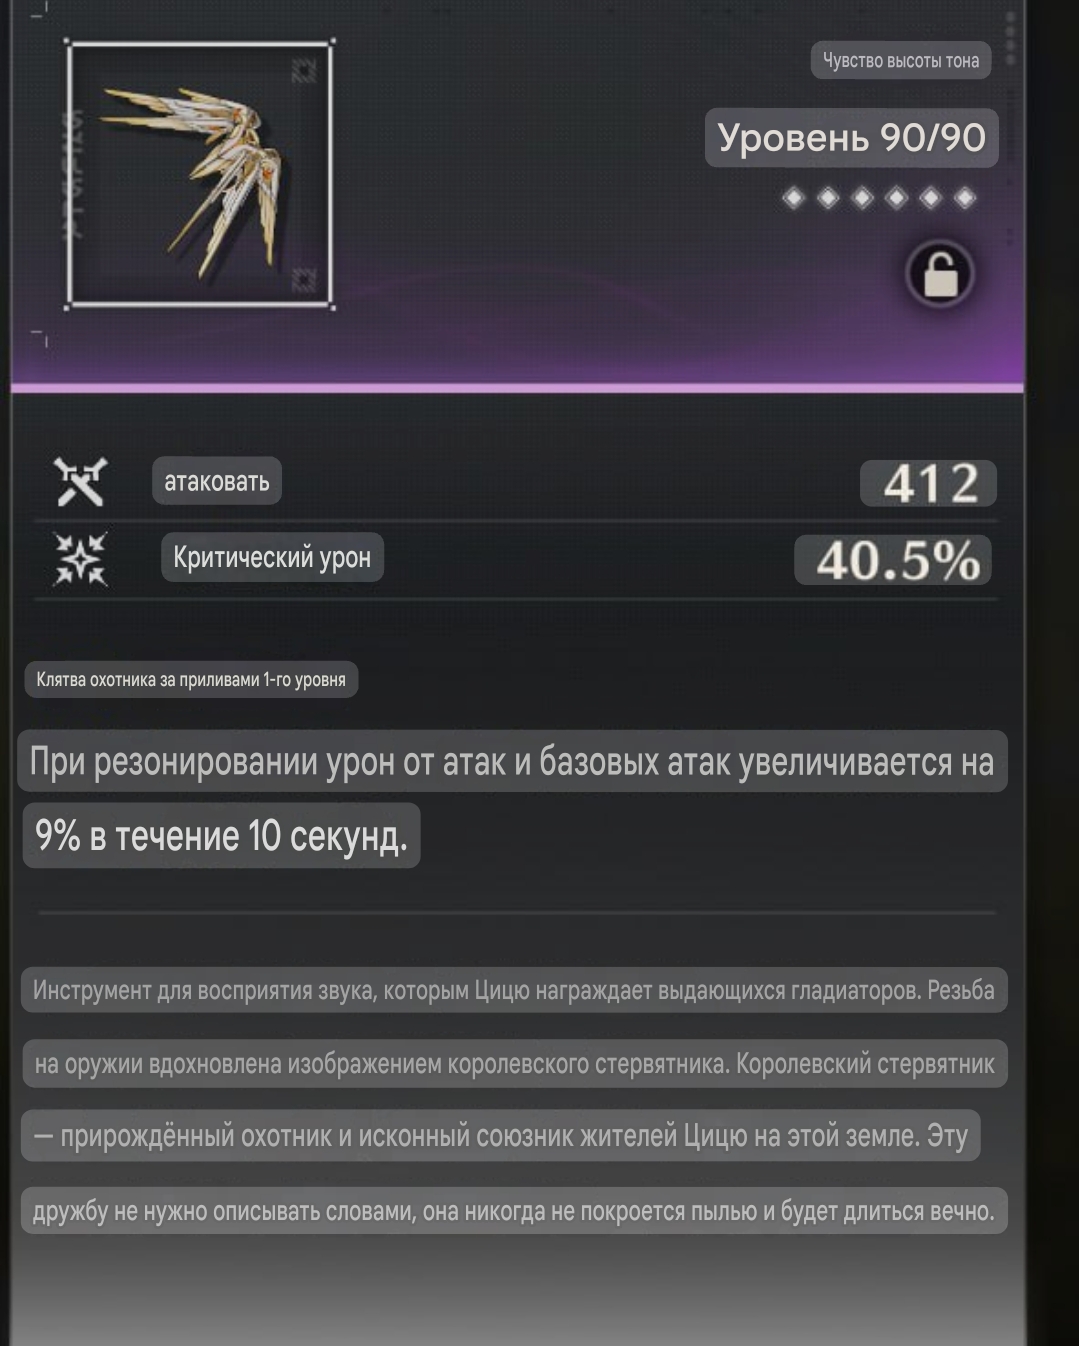Toggle the weapon lock icon
Screen dimensions: 1079x1346
point(940,274)
